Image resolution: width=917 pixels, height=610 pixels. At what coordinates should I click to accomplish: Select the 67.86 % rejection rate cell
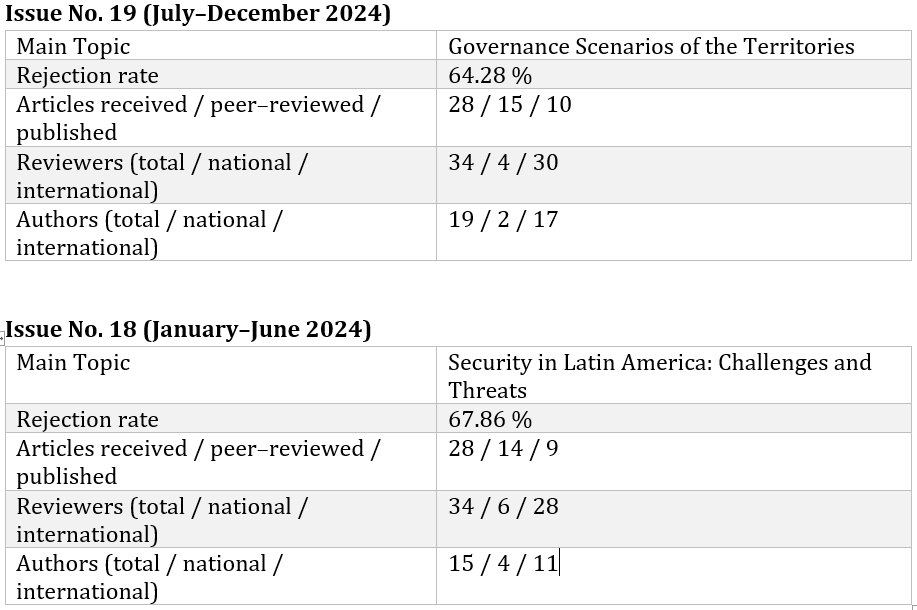(x=490, y=419)
